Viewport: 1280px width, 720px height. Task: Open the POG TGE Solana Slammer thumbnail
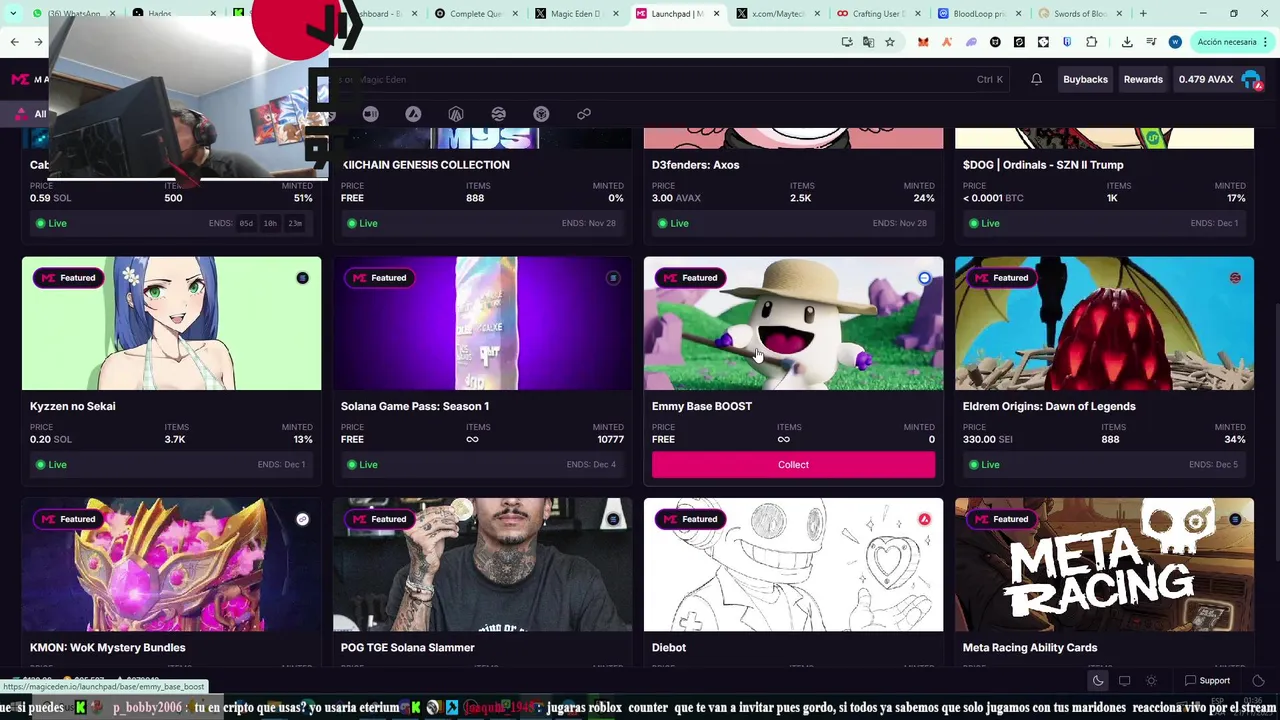click(x=482, y=564)
